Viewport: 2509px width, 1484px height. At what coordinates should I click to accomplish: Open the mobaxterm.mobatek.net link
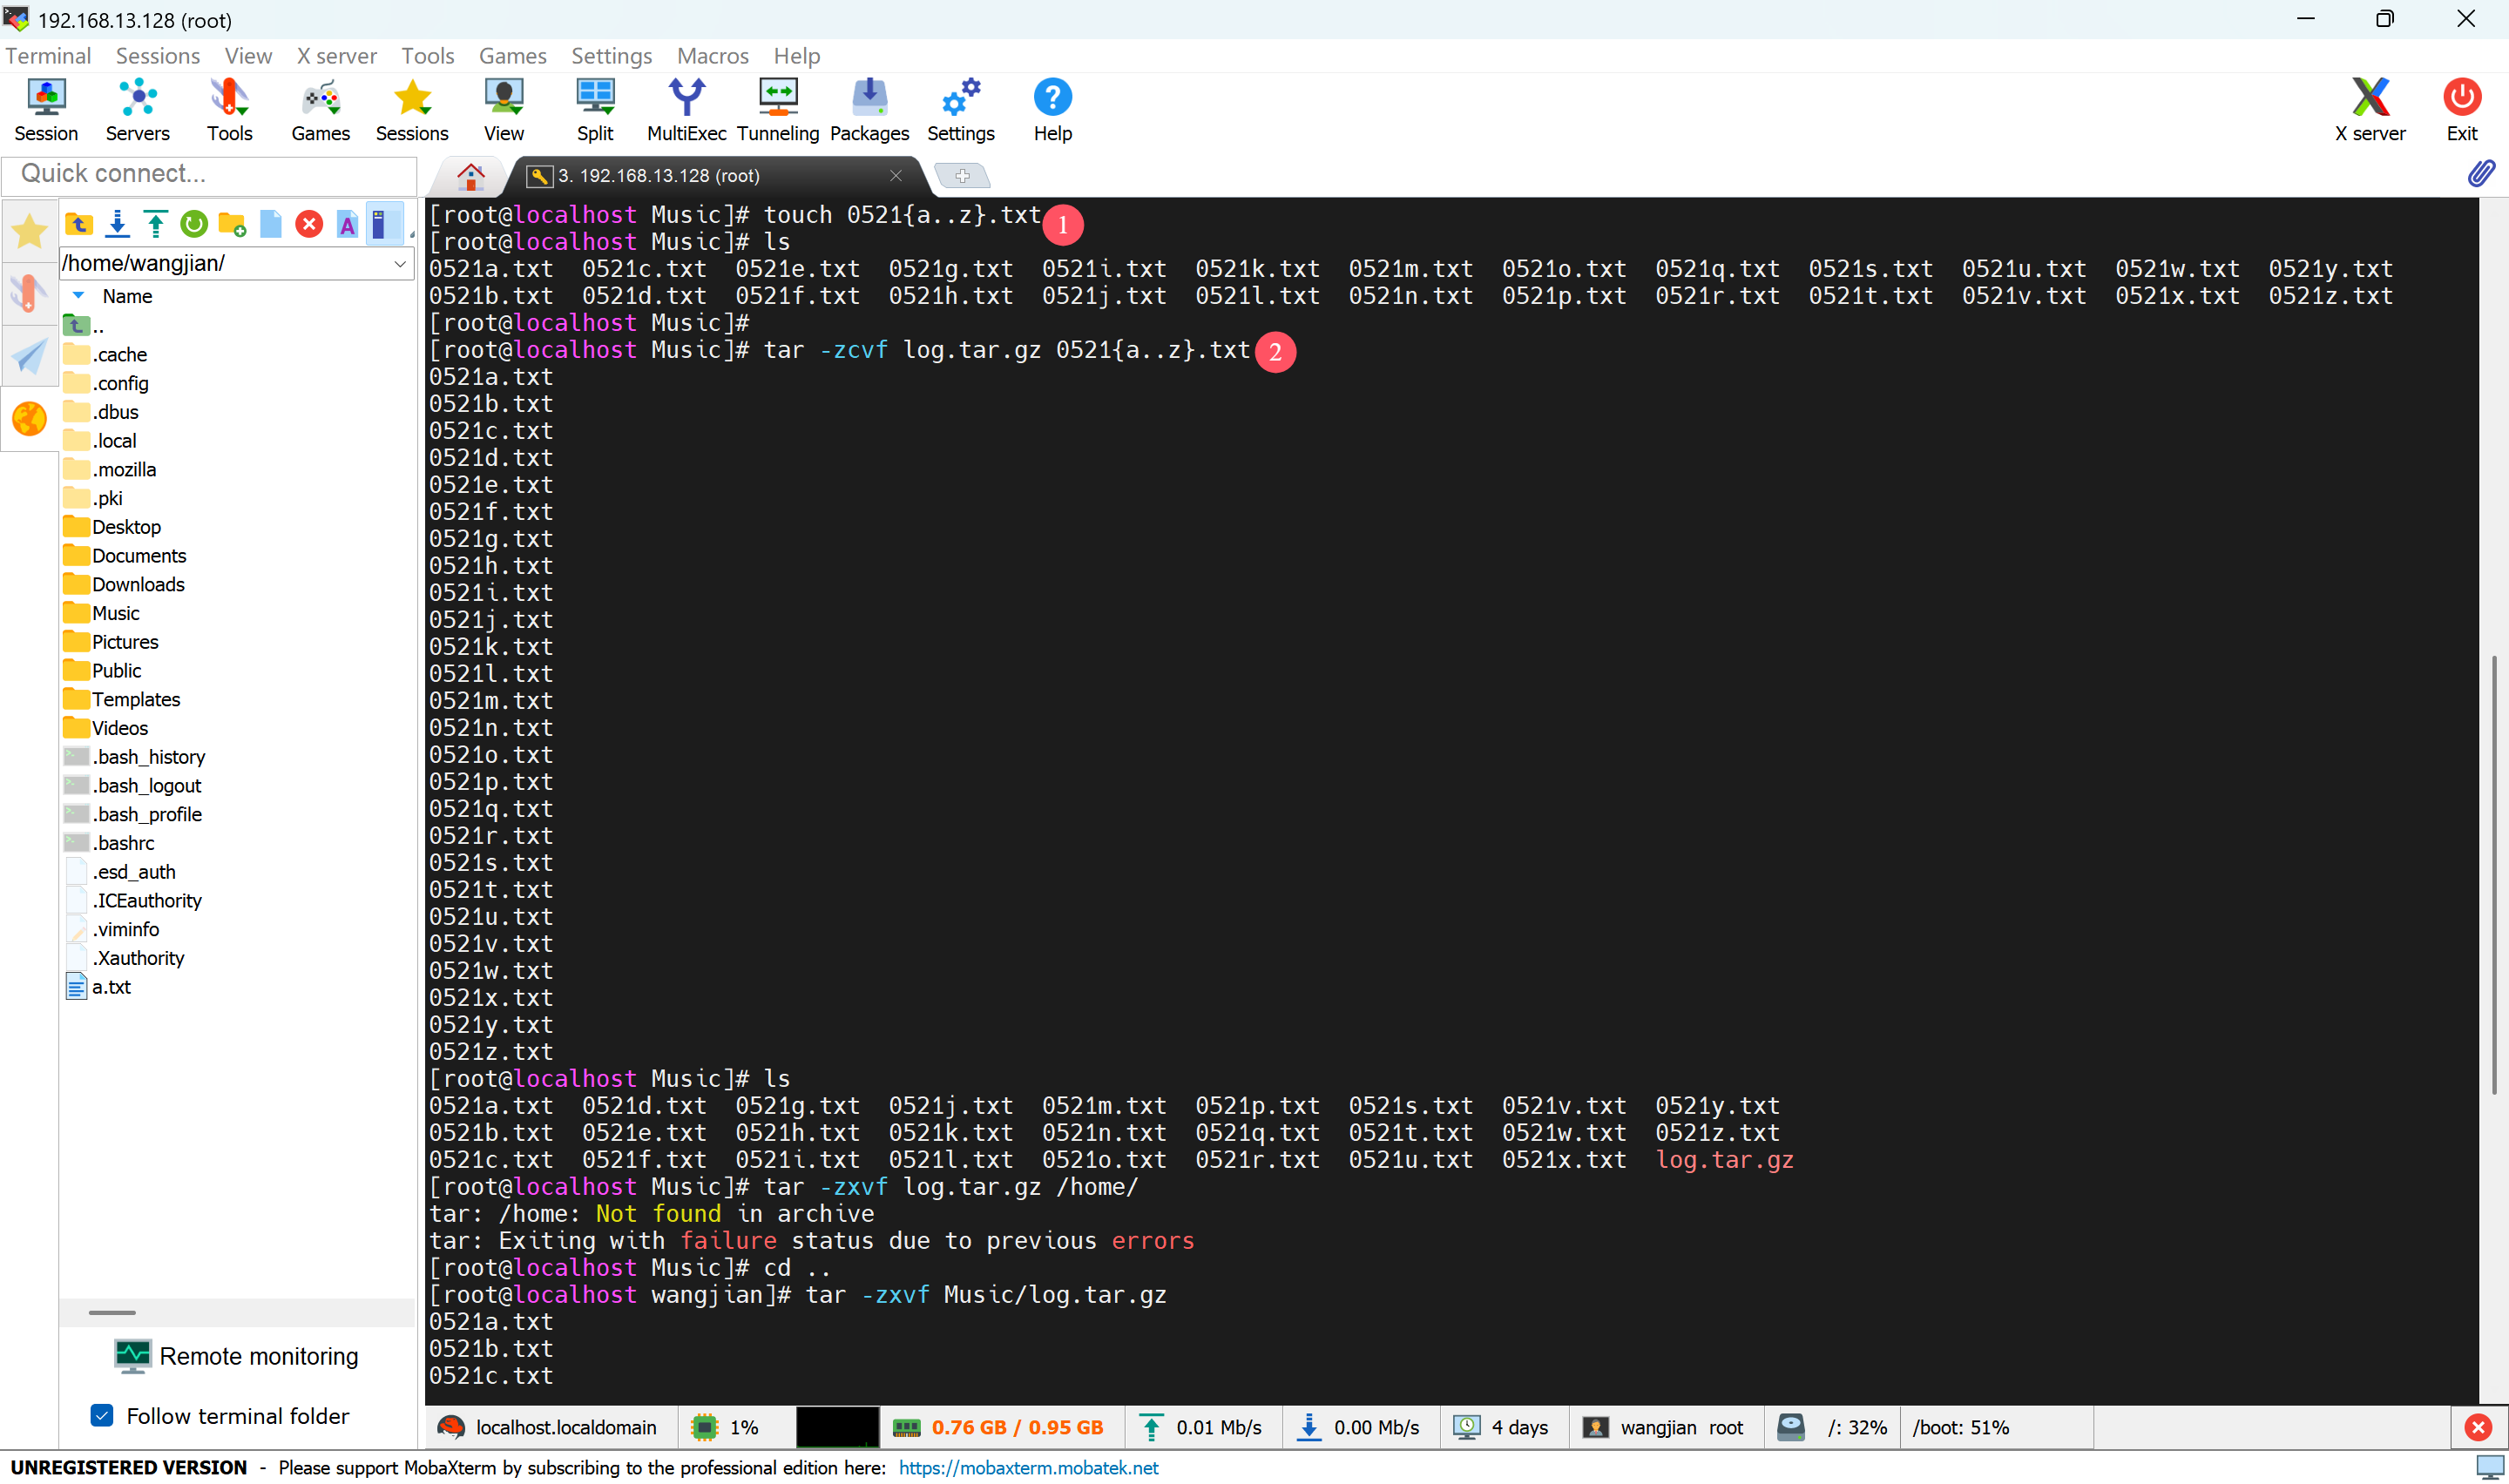pyautogui.click(x=1028, y=1468)
